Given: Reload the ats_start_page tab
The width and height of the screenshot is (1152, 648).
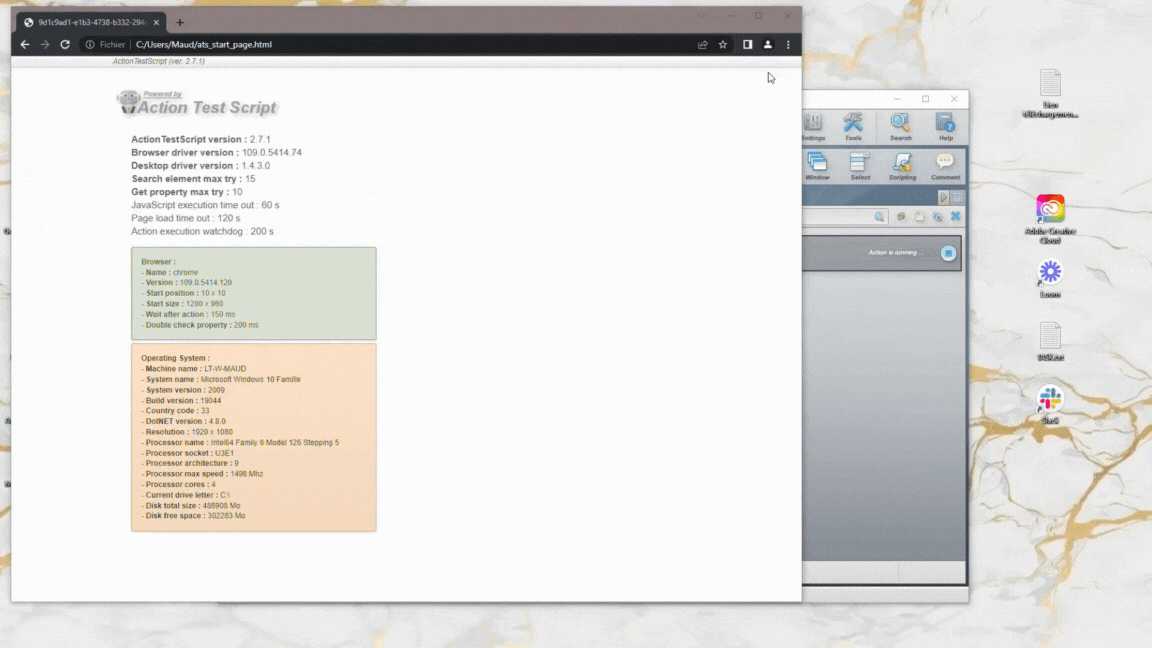Looking at the screenshot, I should coord(65,45).
